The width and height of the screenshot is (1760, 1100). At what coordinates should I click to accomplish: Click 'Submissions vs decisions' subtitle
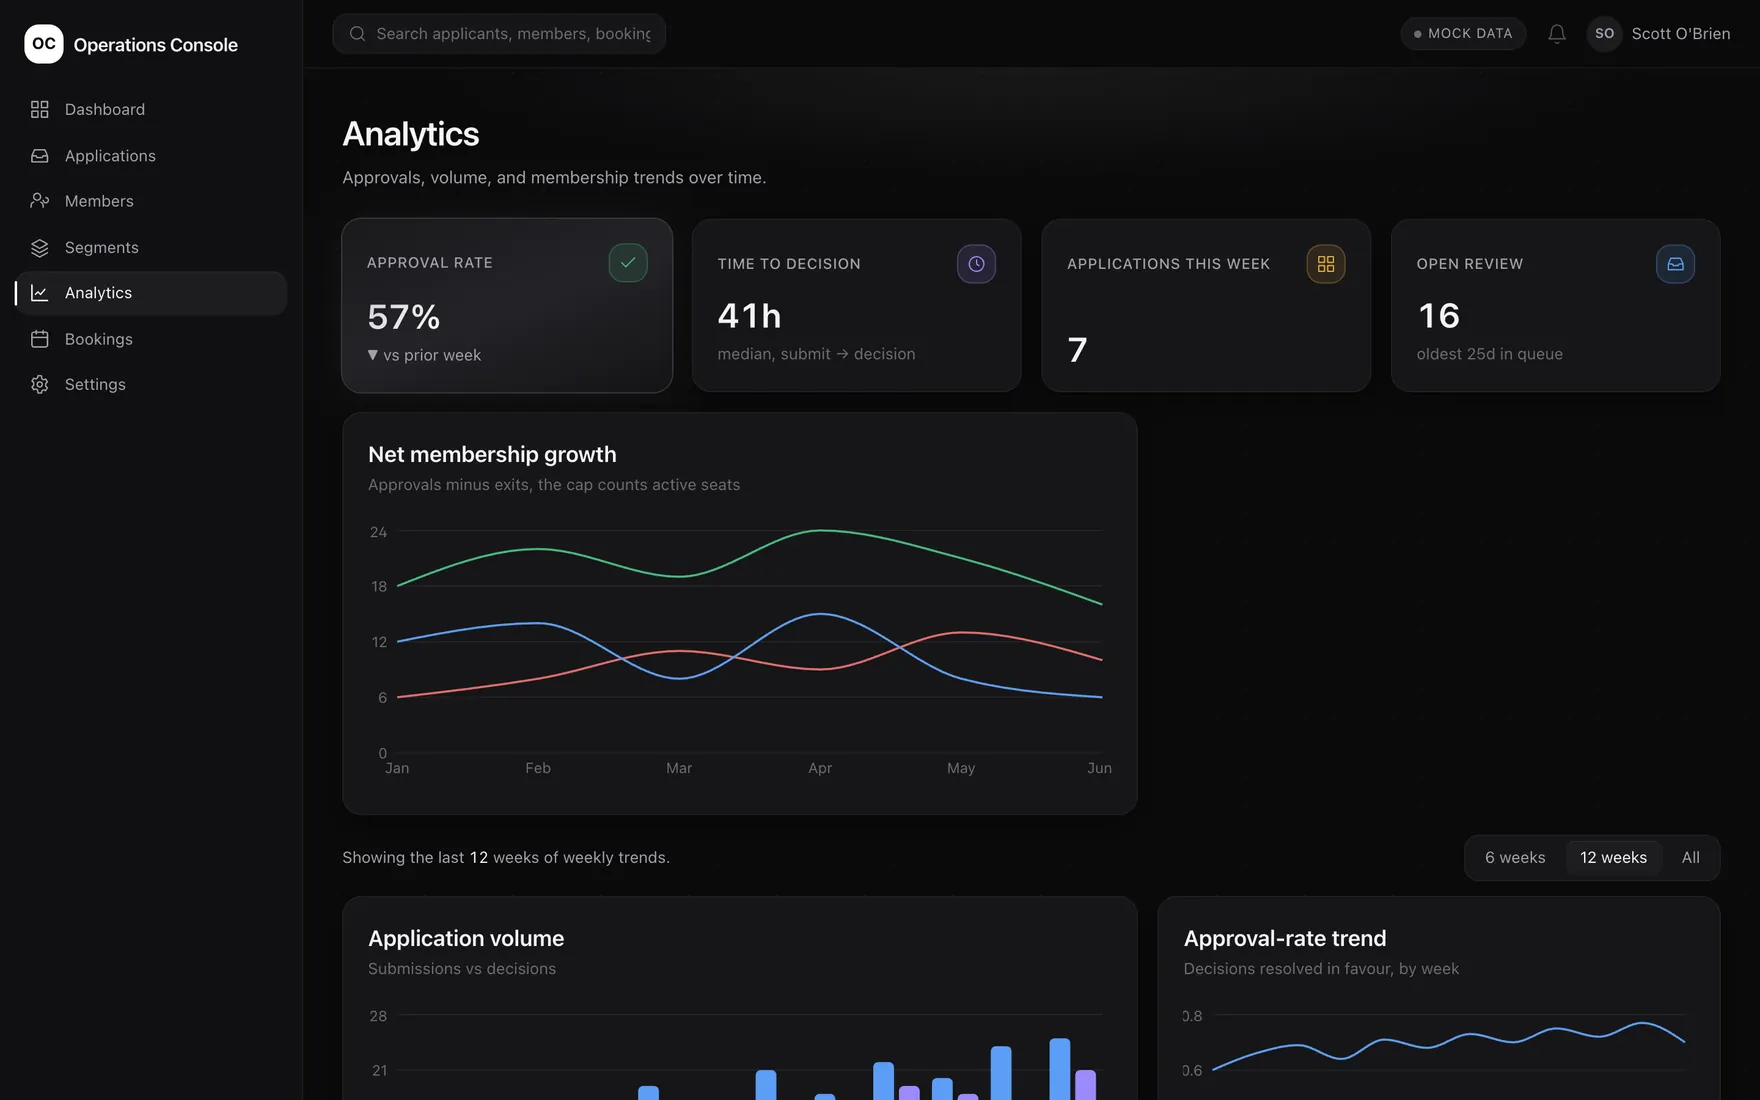462,969
